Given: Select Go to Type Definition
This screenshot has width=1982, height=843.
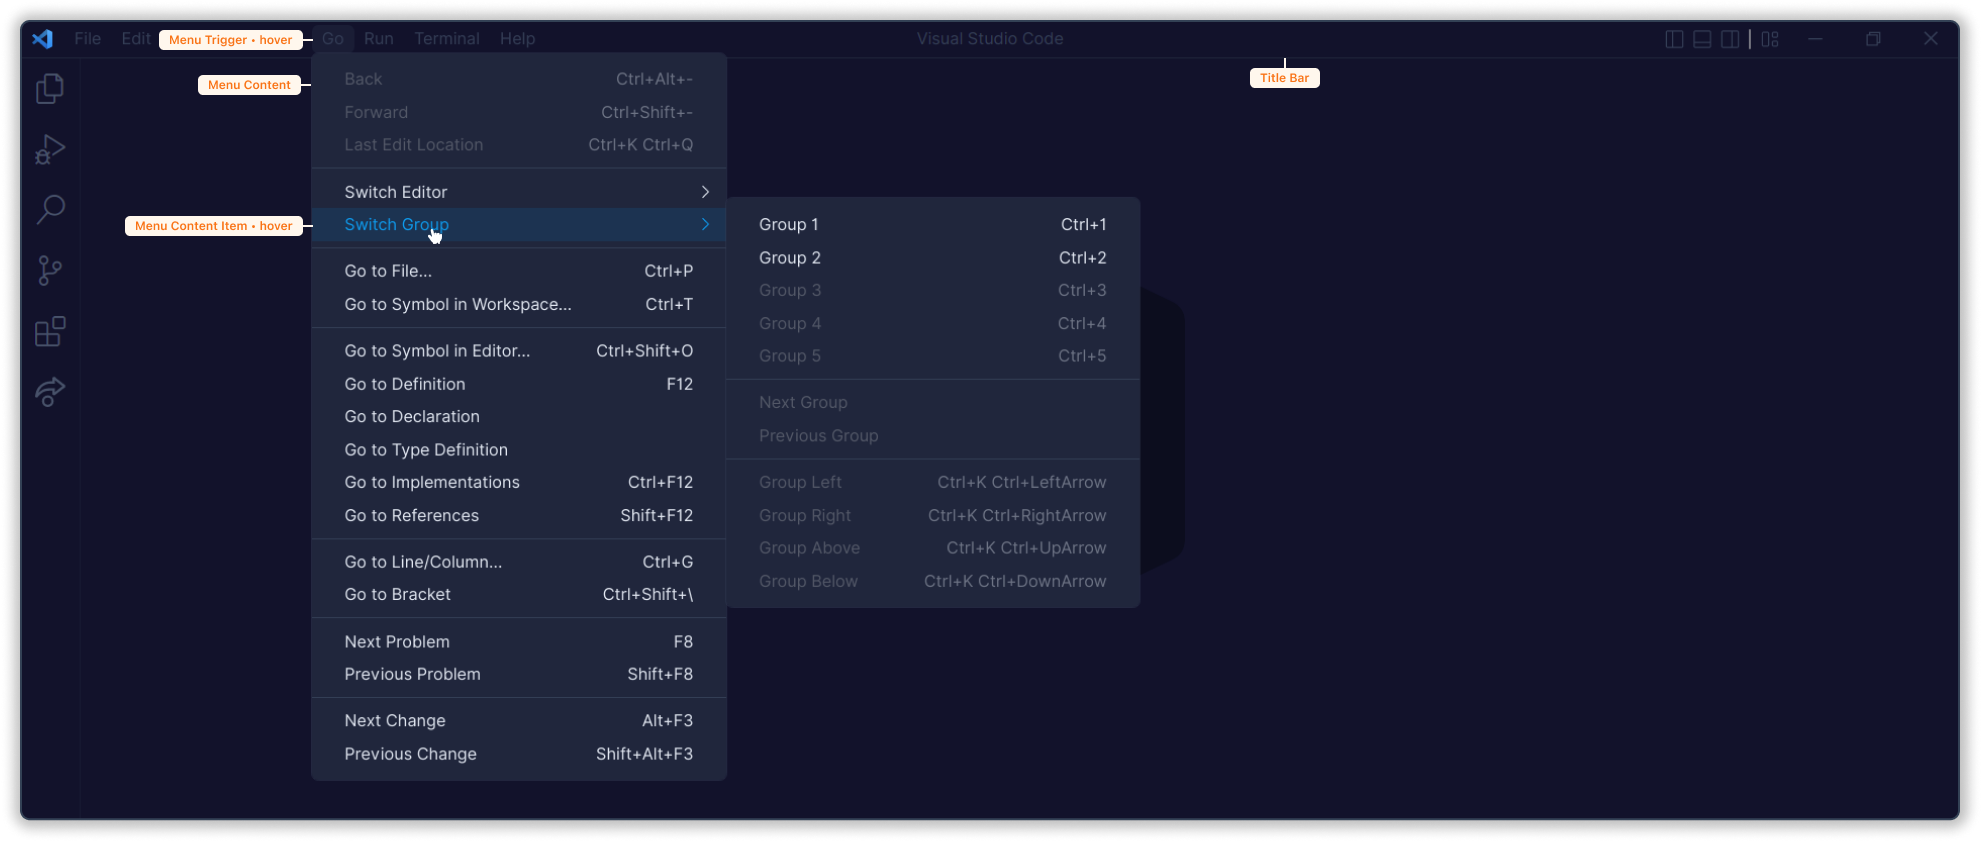Looking at the screenshot, I should [x=519, y=450].
